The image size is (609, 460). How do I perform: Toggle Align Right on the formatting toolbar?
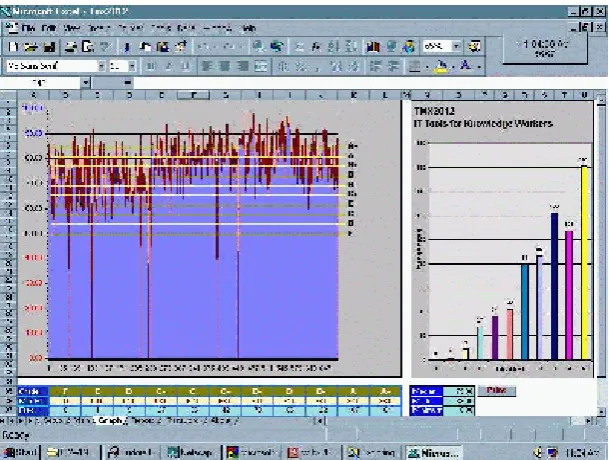(x=243, y=66)
